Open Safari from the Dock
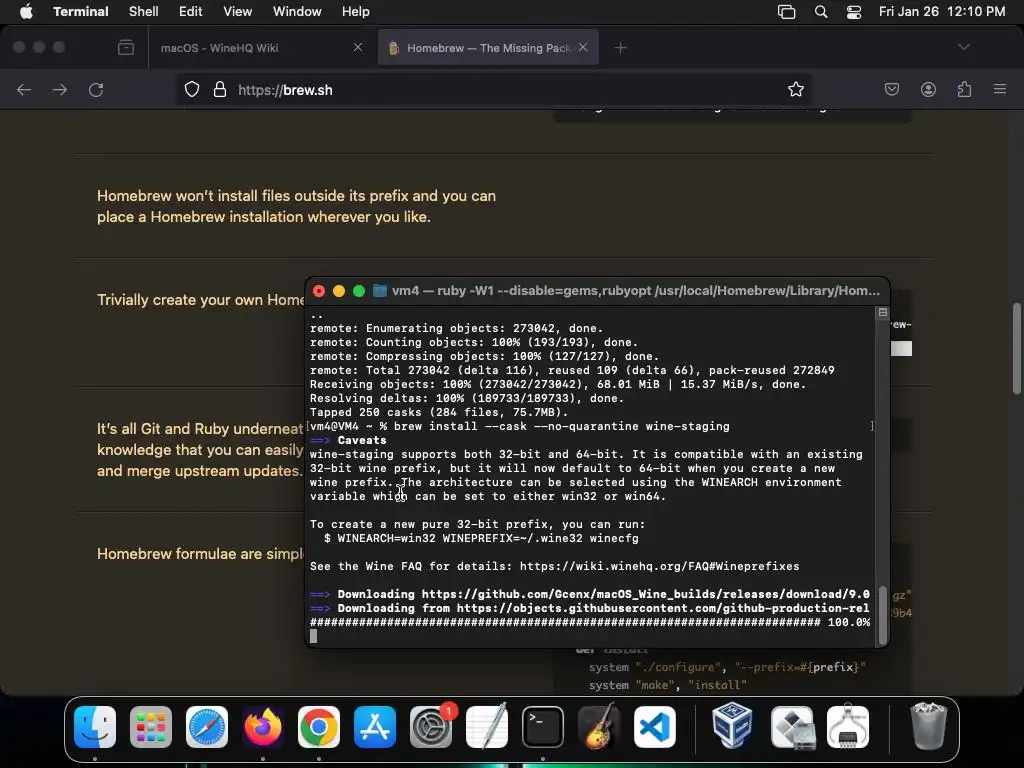 (x=207, y=727)
